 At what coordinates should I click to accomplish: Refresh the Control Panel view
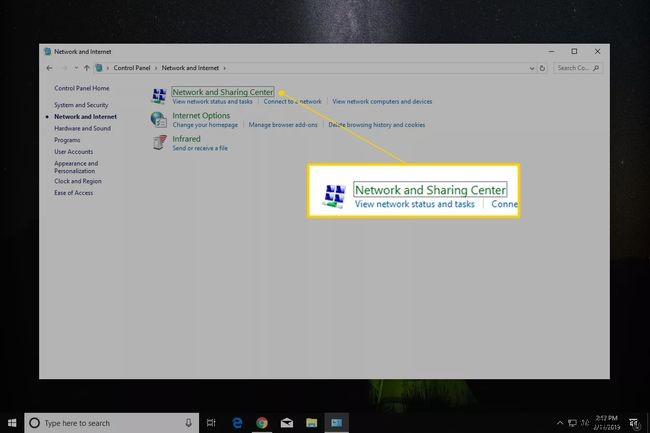tap(542, 68)
